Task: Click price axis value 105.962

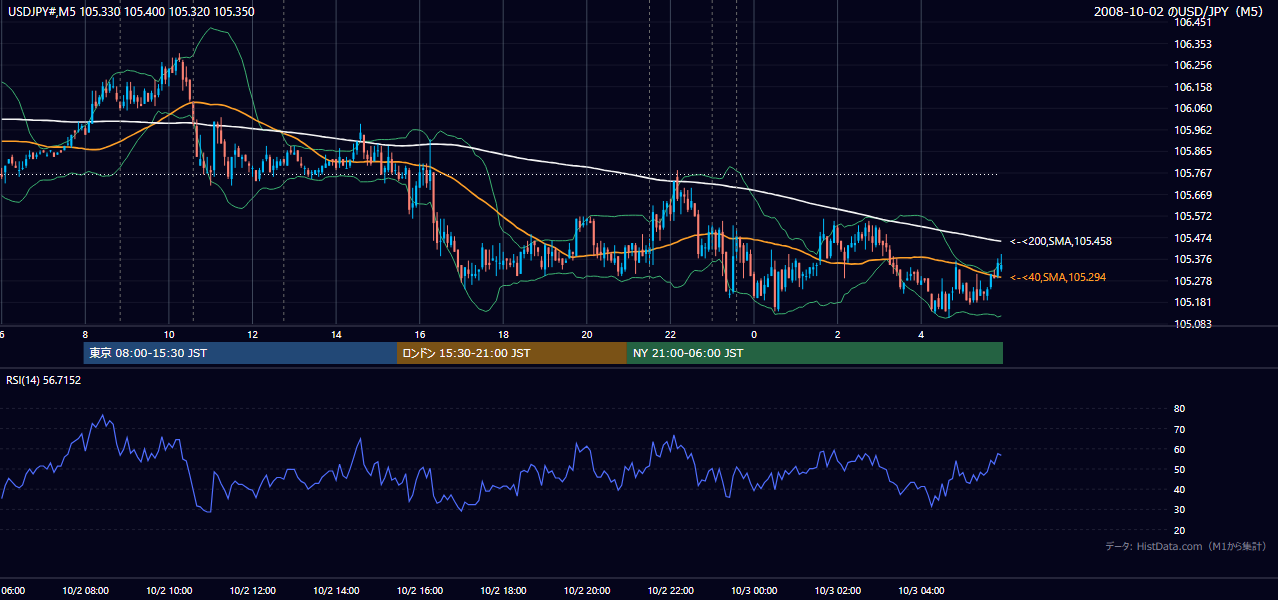Action: click(x=1193, y=130)
